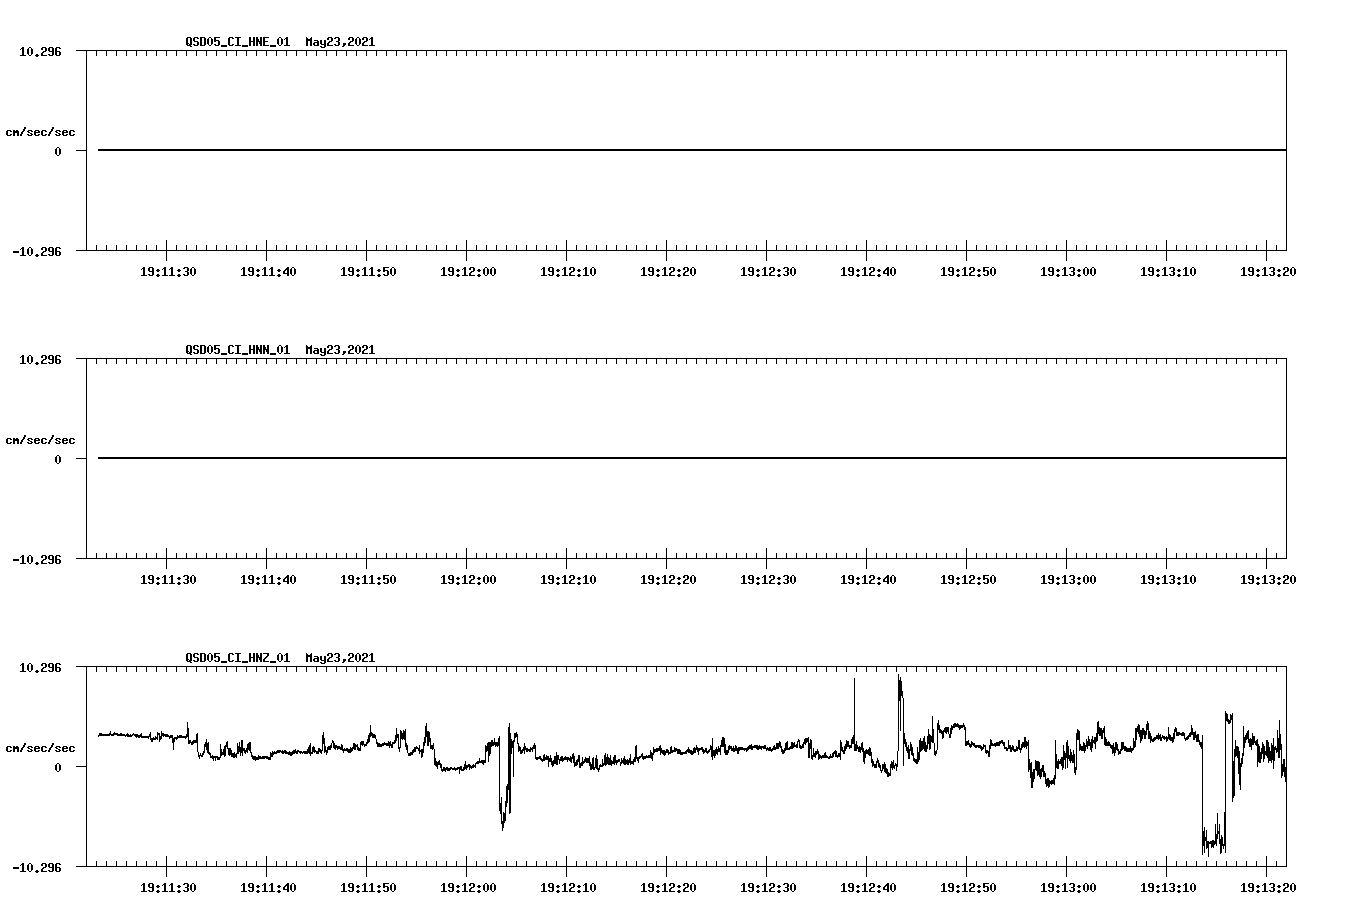Click the cm/sec/sec unit label on top plot
The height and width of the screenshot is (924, 1358).
(x=41, y=130)
